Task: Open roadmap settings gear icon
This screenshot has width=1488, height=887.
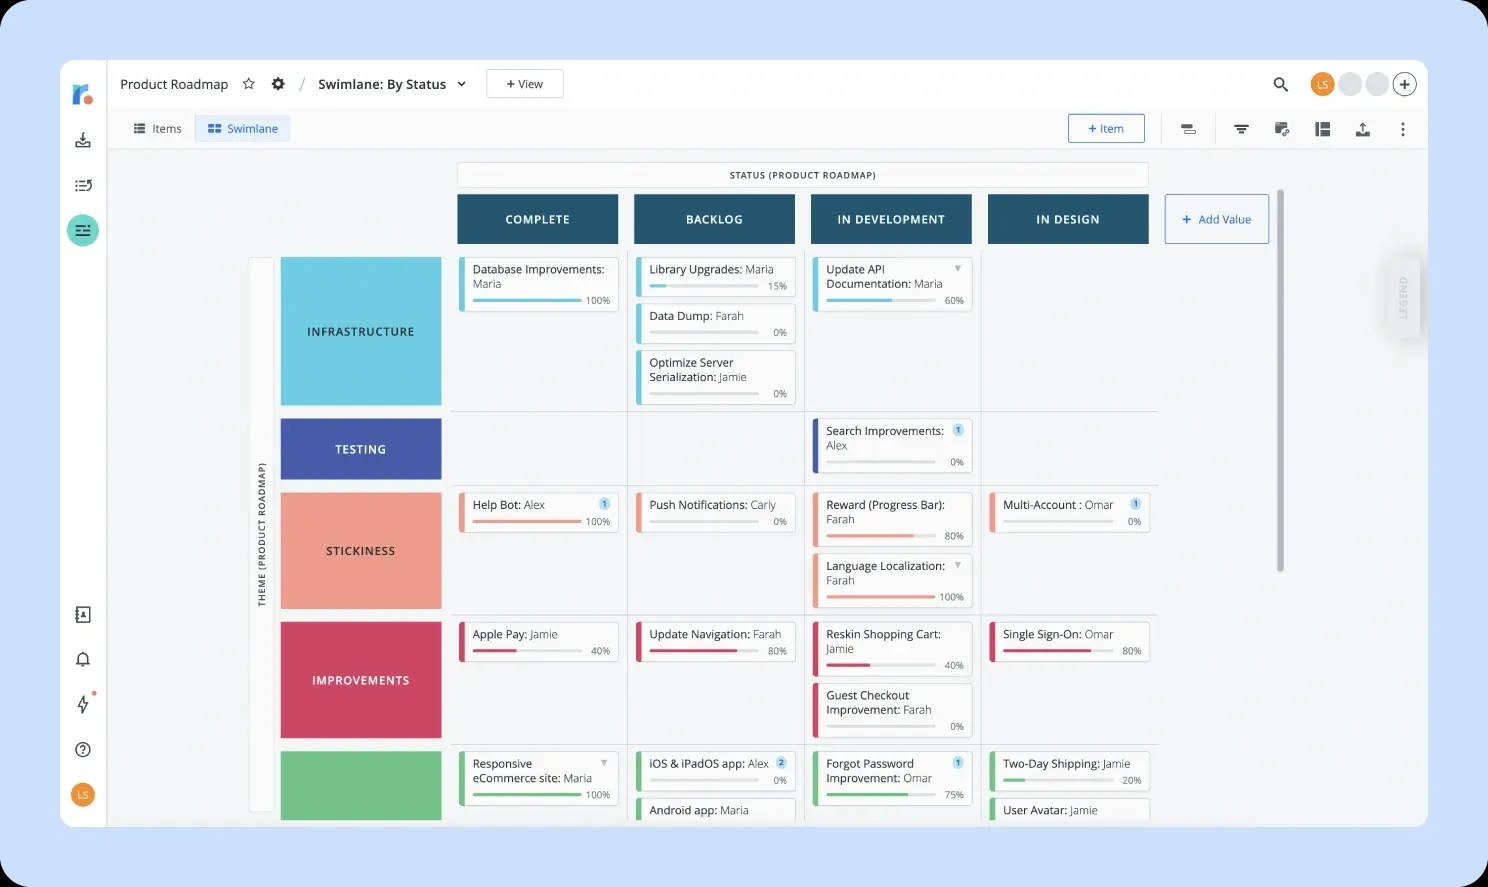Action: 278,84
